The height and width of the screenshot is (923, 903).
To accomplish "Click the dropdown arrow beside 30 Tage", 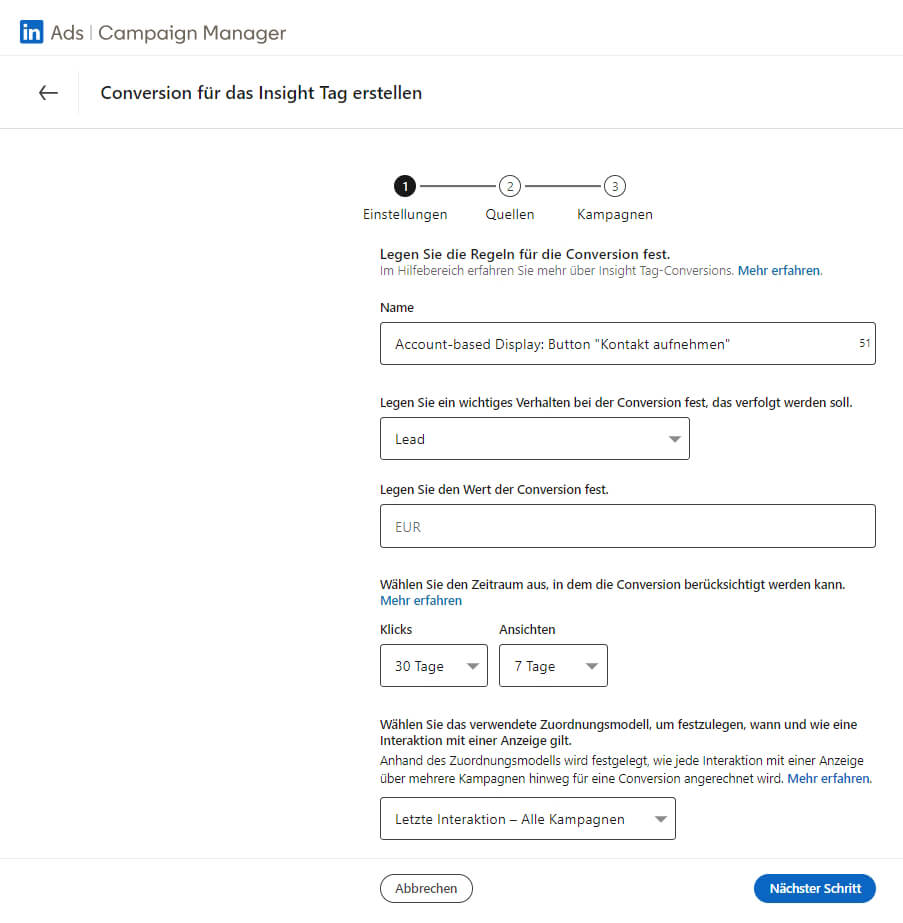I will coord(472,665).
